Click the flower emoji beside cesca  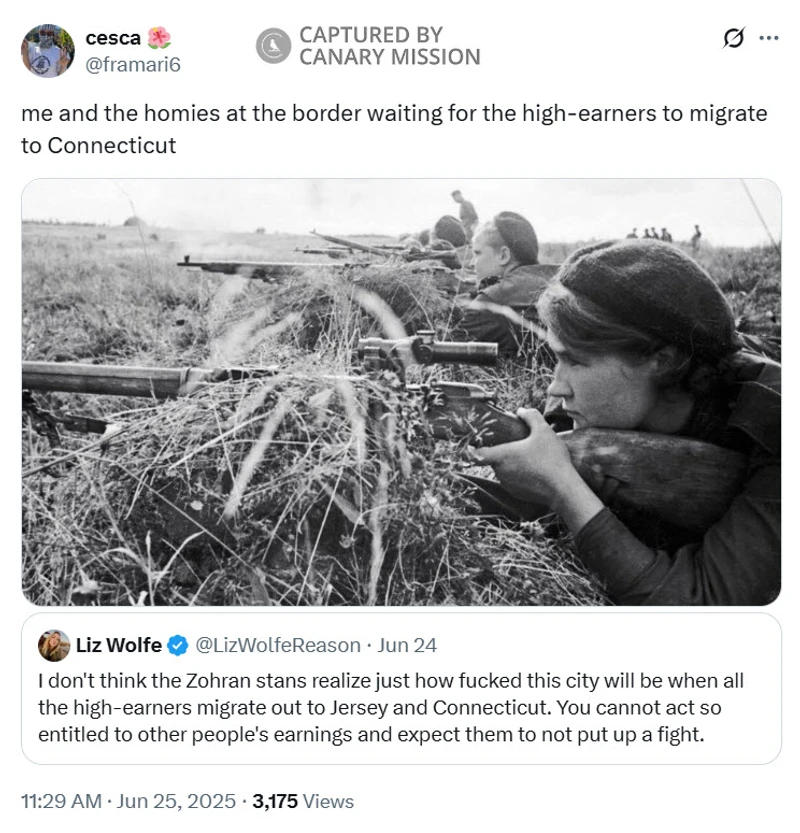[x=159, y=38]
